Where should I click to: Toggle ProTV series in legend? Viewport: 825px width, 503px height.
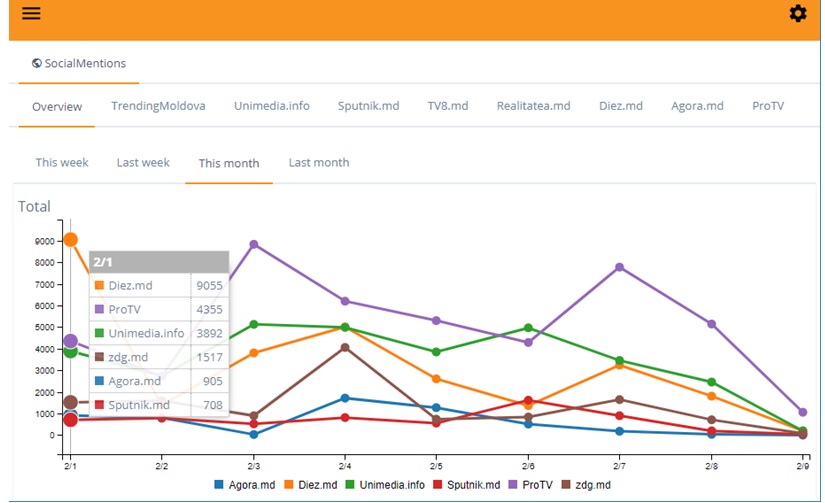530,485
